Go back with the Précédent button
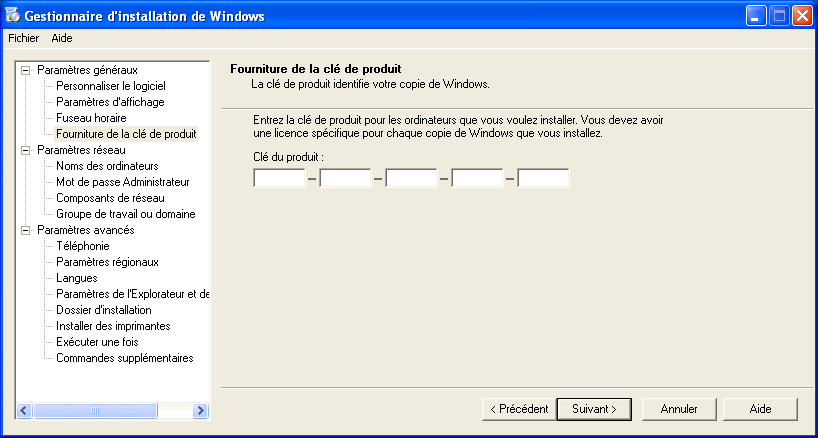 coord(519,409)
